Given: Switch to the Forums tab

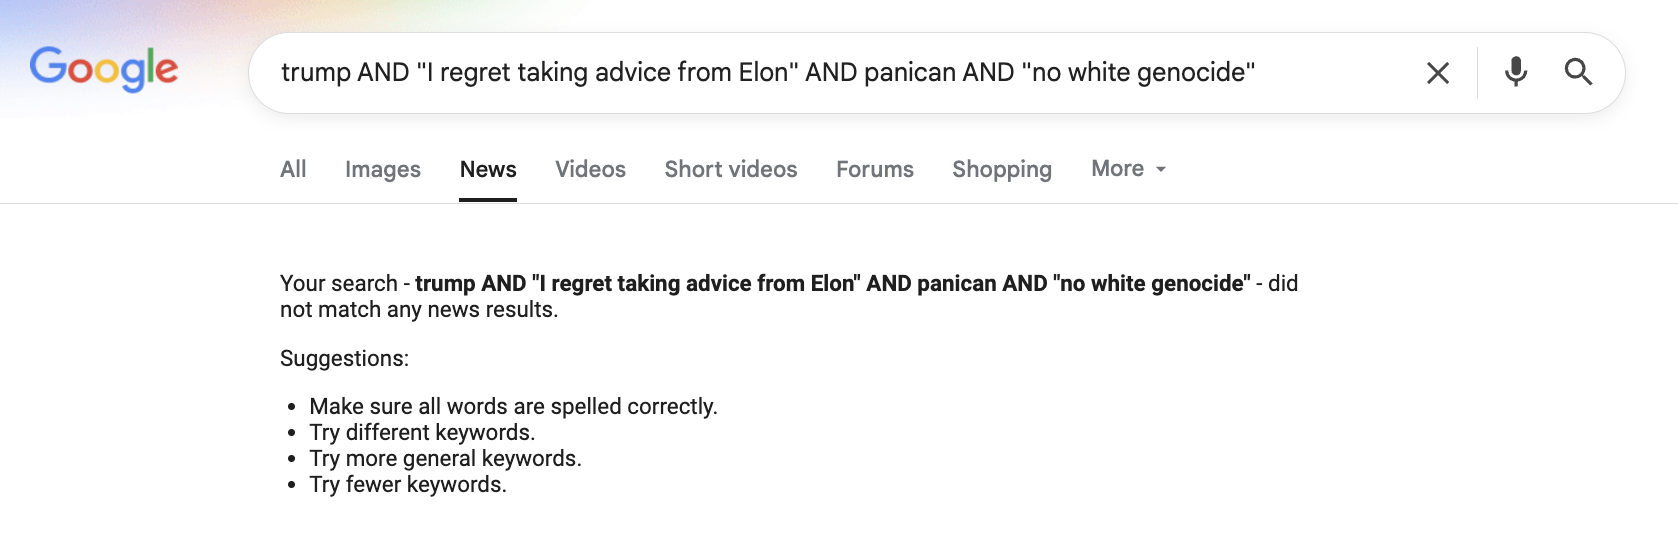Looking at the screenshot, I should point(875,169).
